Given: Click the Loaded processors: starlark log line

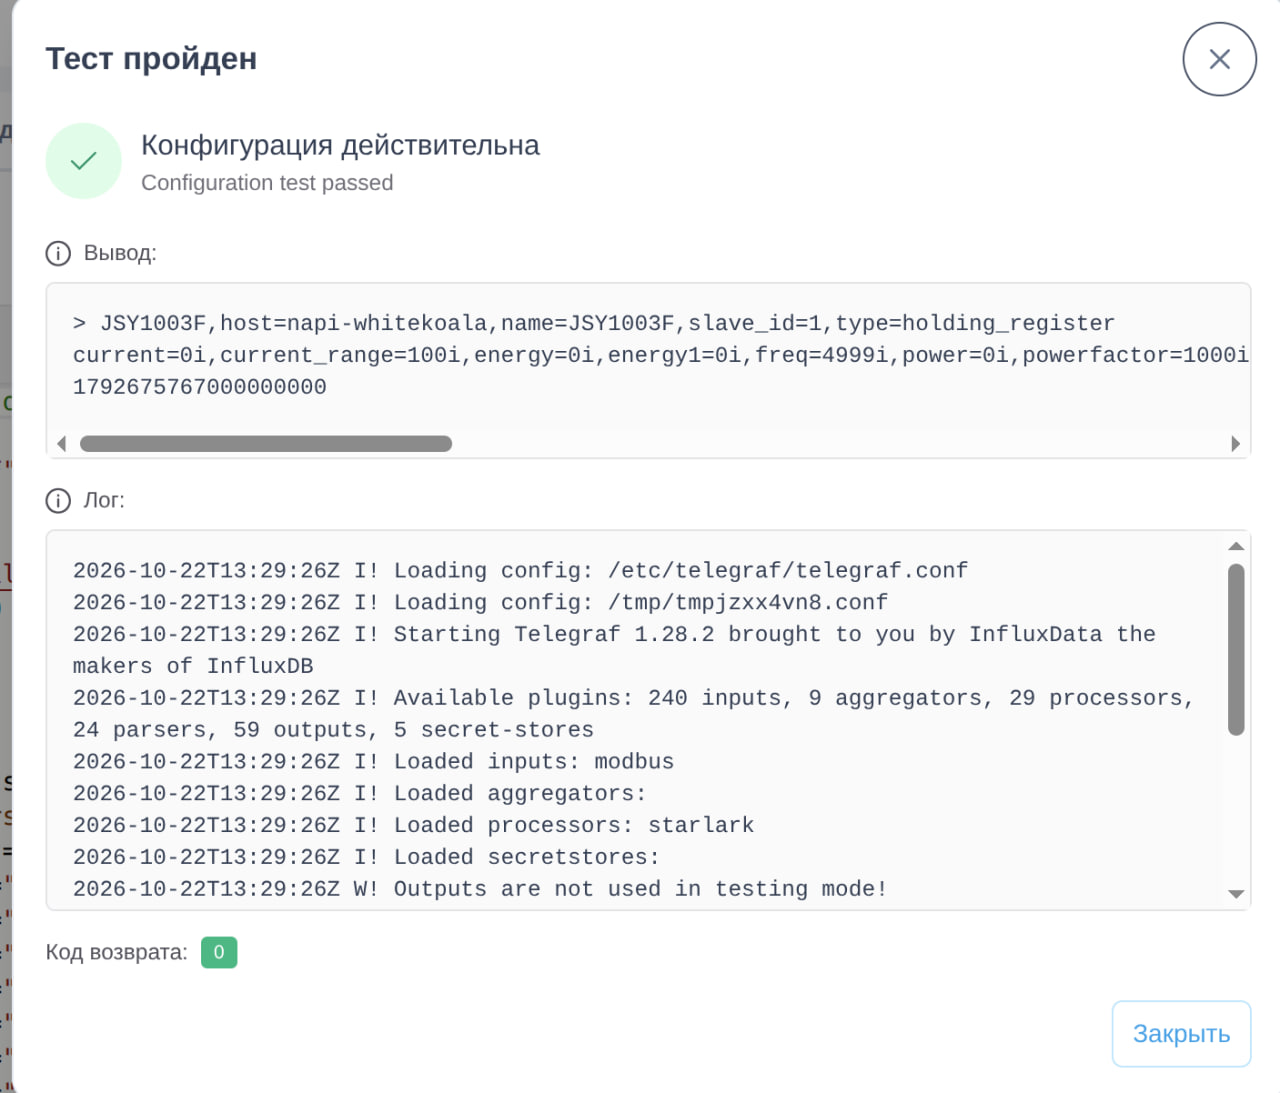Looking at the screenshot, I should point(413,826).
